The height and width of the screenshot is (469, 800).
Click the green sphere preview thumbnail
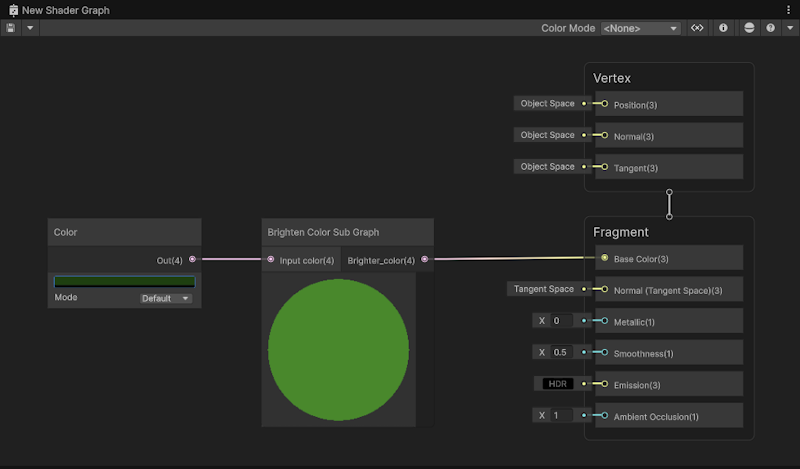(x=338, y=349)
